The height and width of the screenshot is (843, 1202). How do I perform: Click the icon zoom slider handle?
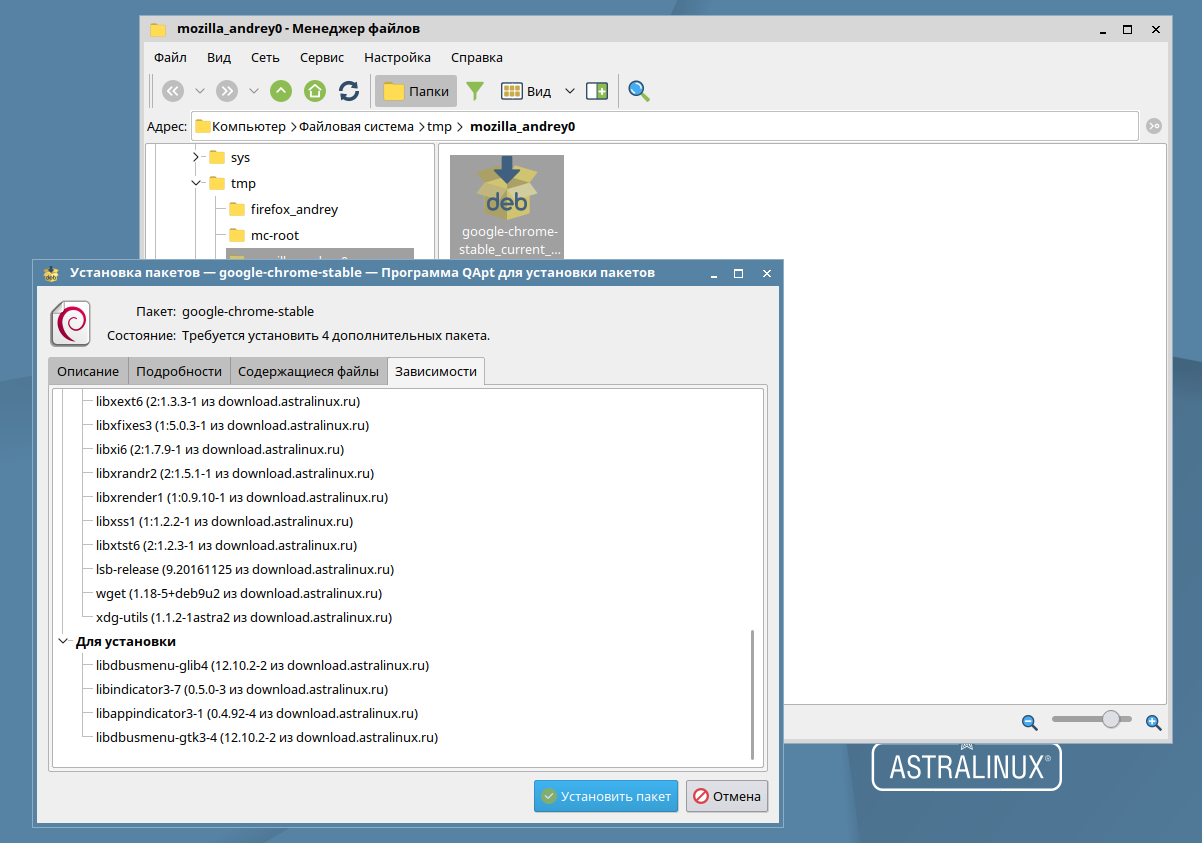[x=1111, y=719]
